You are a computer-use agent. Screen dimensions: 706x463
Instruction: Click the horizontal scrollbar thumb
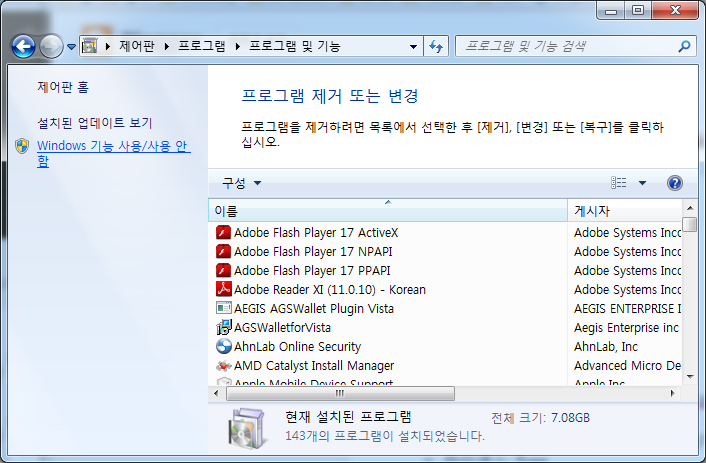click(340, 393)
